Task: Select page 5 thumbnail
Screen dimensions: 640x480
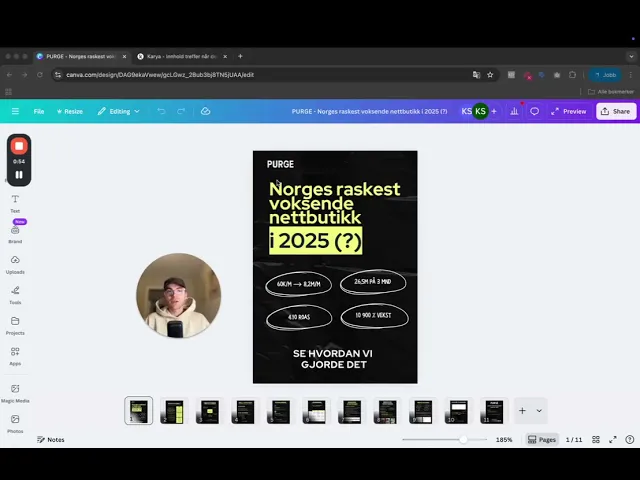Action: 280,411
